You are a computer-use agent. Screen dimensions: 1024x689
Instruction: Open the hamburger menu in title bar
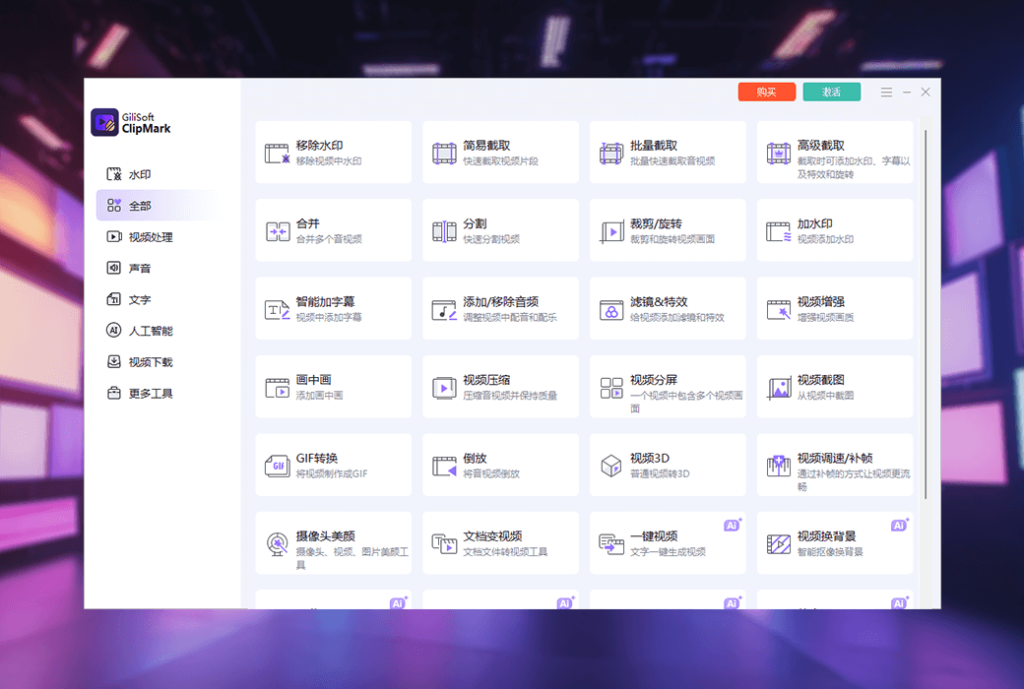[x=886, y=92]
